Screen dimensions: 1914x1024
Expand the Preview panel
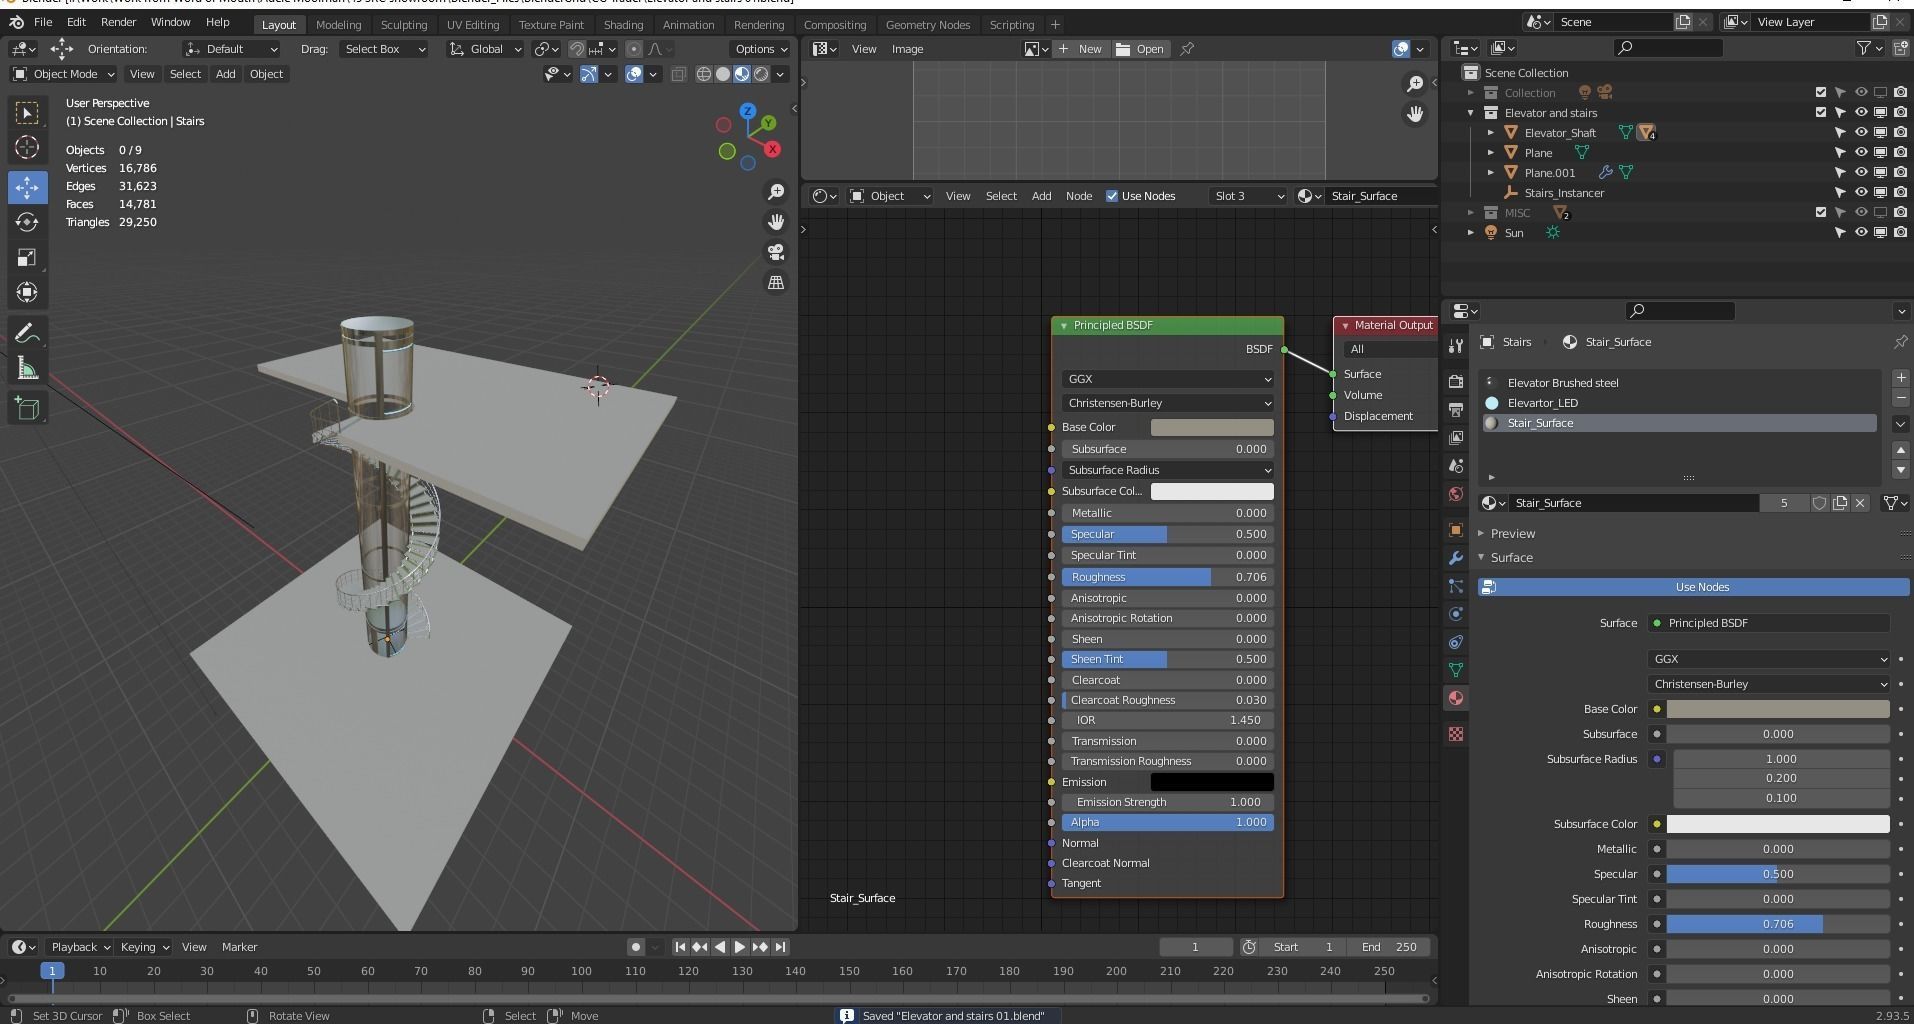[1512, 534]
